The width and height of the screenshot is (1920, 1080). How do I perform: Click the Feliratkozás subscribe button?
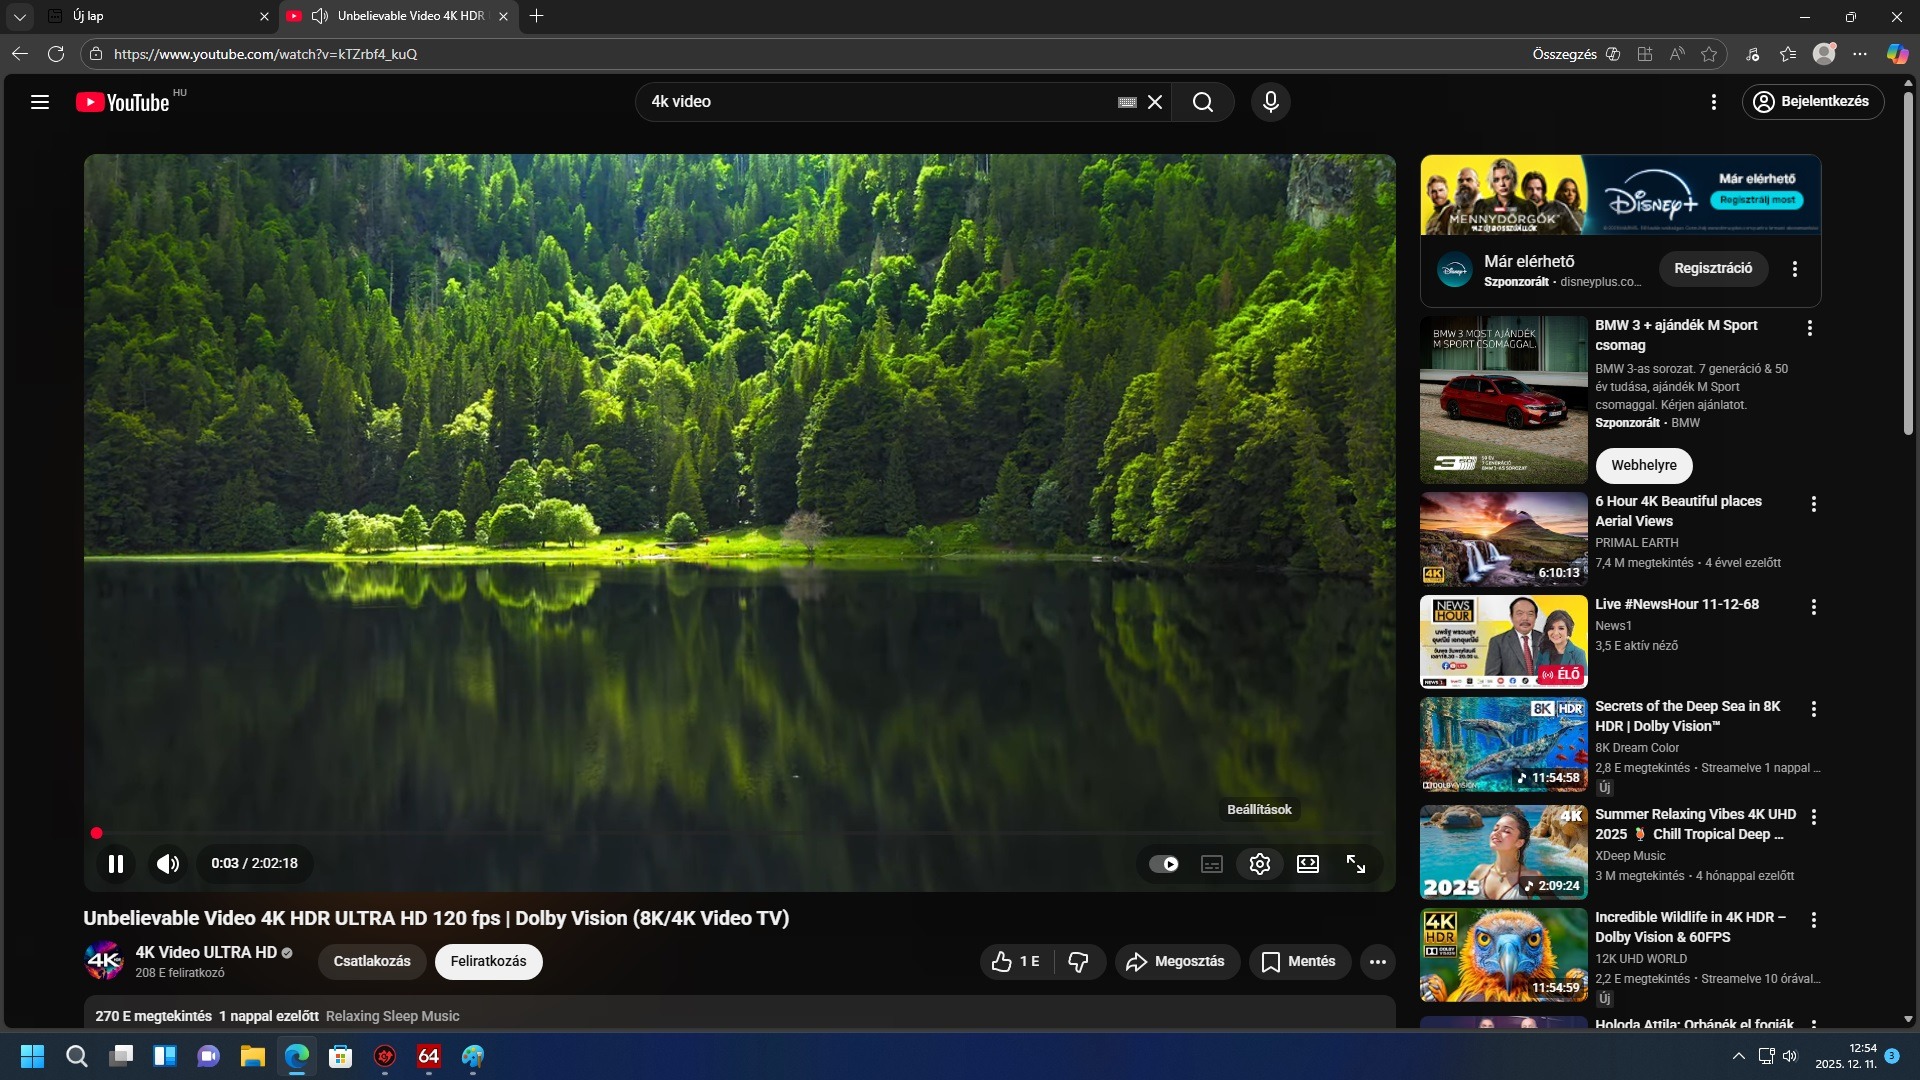click(488, 962)
